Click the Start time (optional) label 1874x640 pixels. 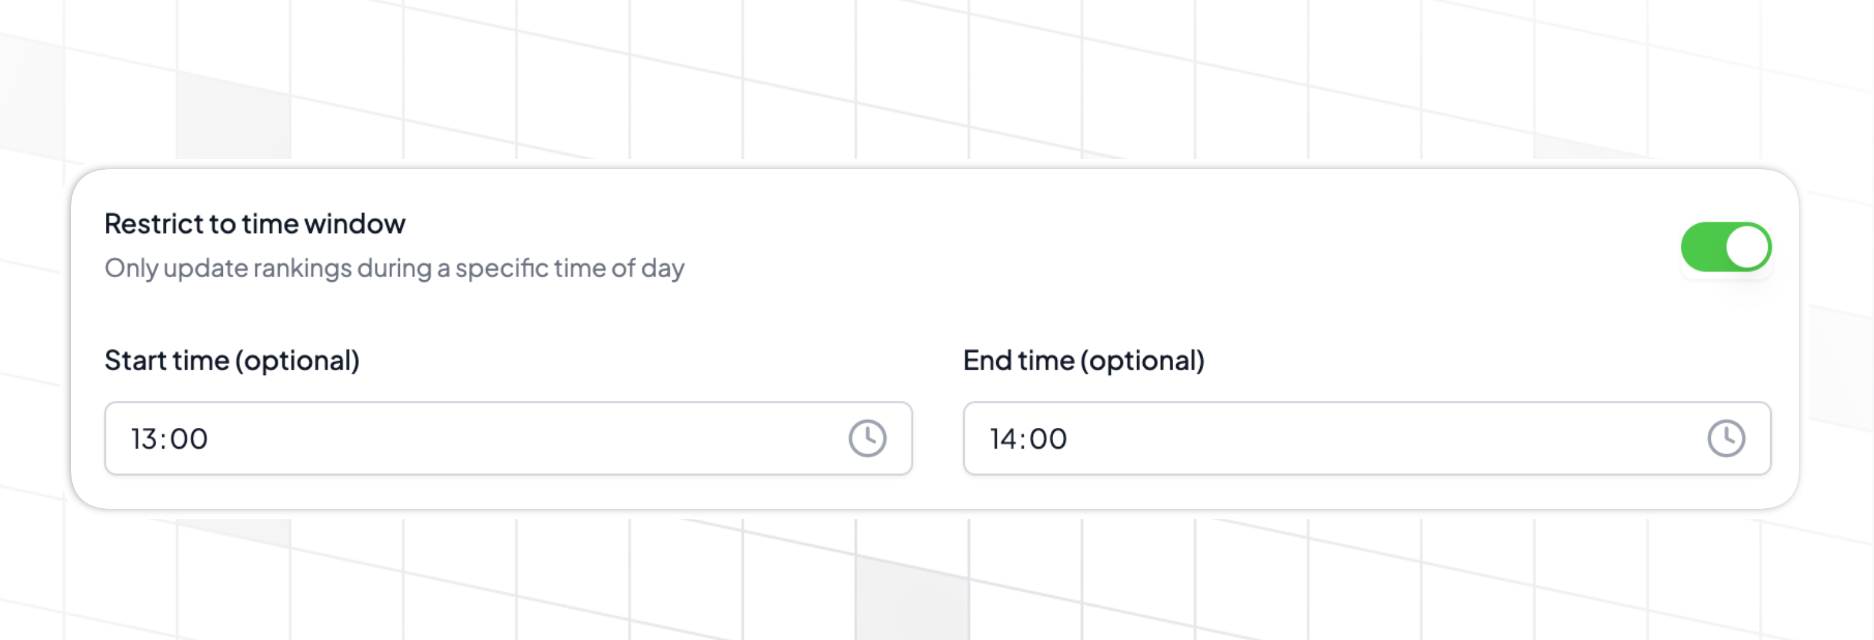pyautogui.click(x=232, y=360)
